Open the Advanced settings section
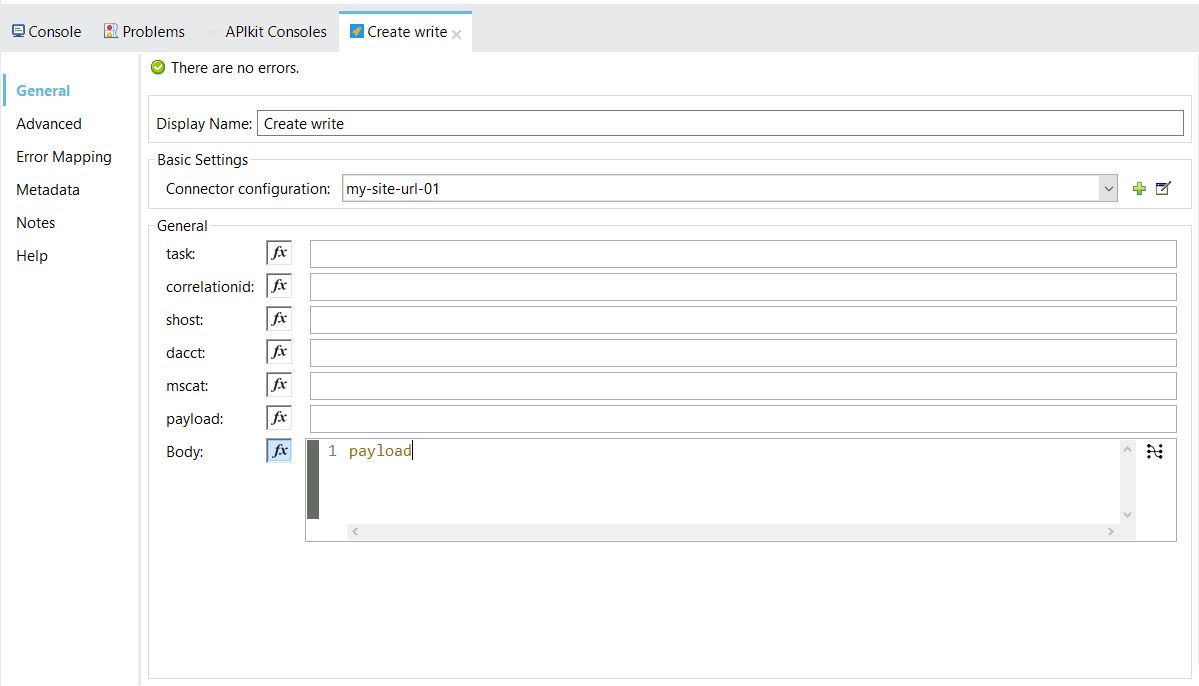This screenshot has width=1199, height=686. [49, 124]
